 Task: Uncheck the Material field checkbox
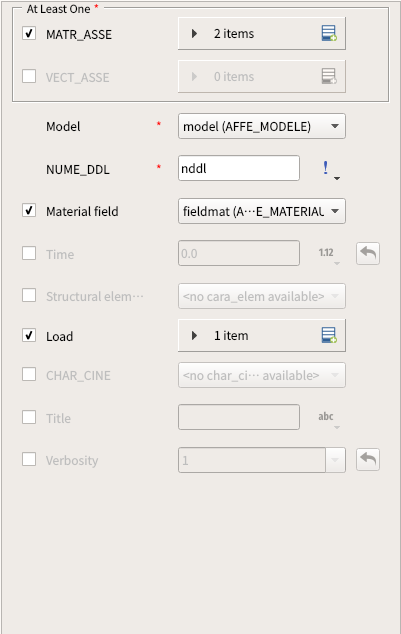coord(29,210)
